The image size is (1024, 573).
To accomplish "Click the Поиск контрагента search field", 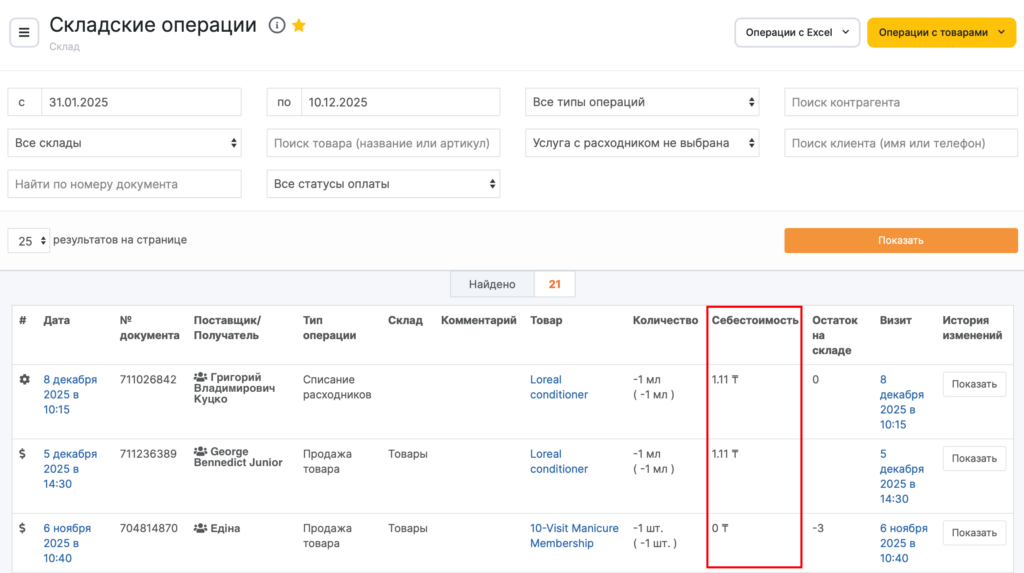I will 900,102.
